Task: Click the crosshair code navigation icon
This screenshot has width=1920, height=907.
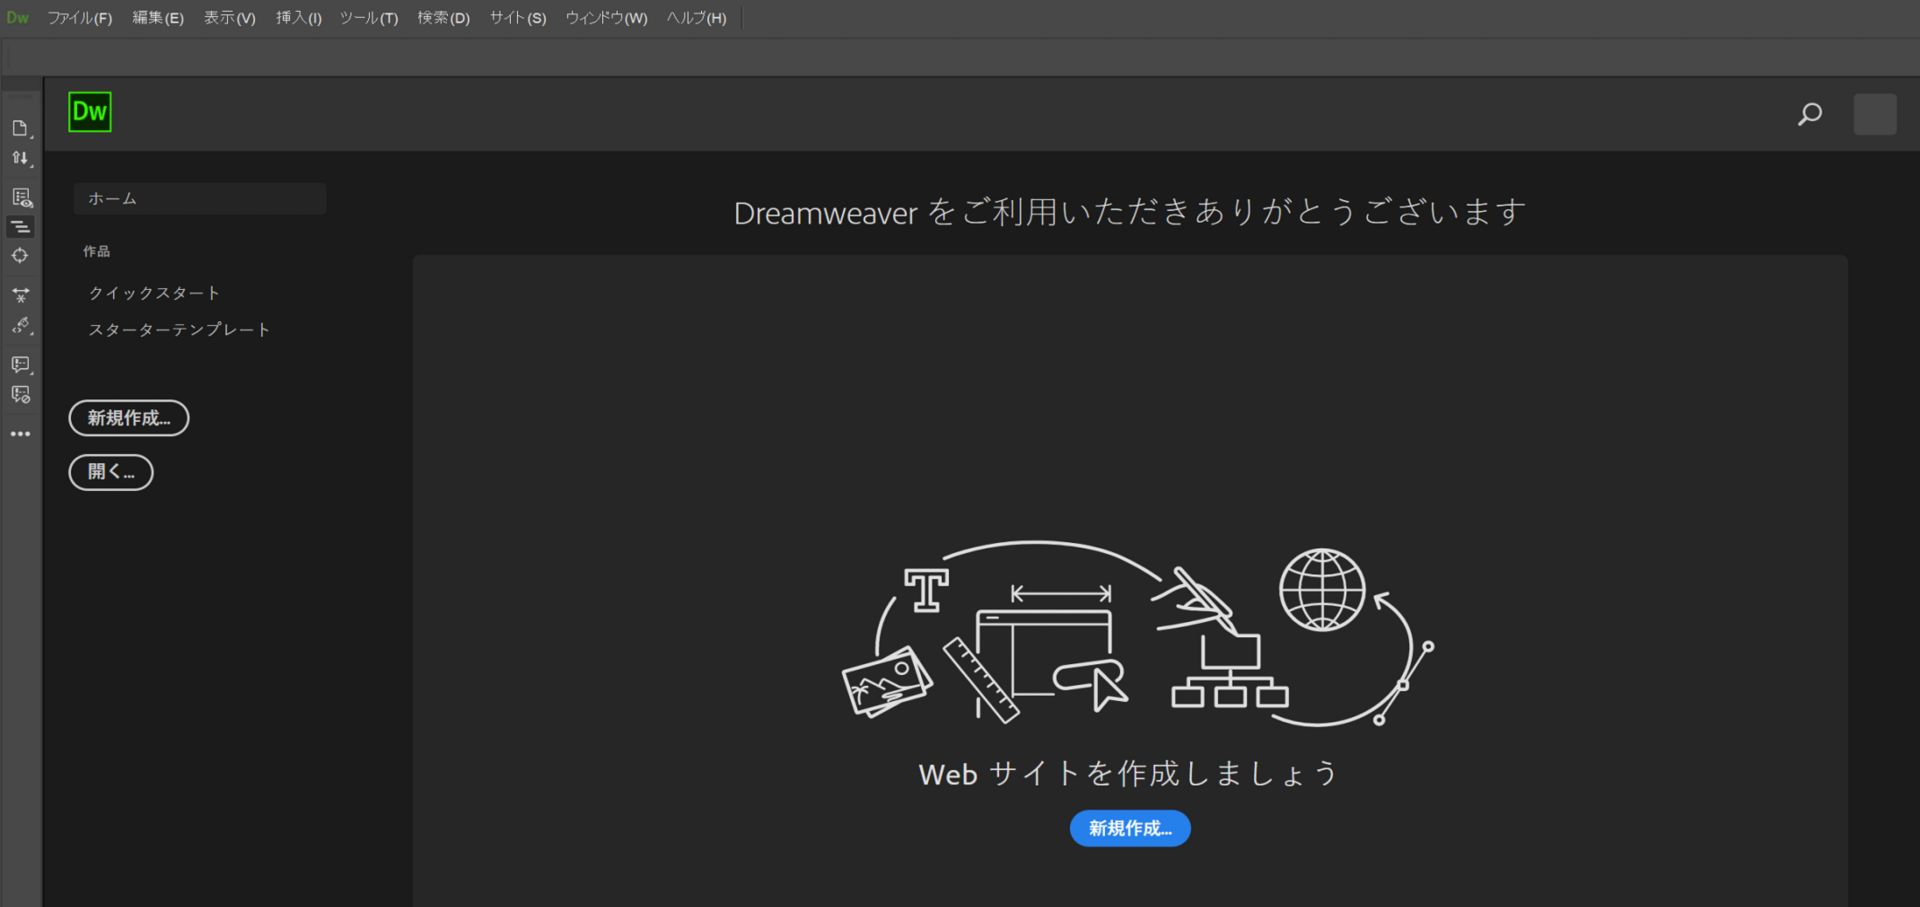Action: 20,256
